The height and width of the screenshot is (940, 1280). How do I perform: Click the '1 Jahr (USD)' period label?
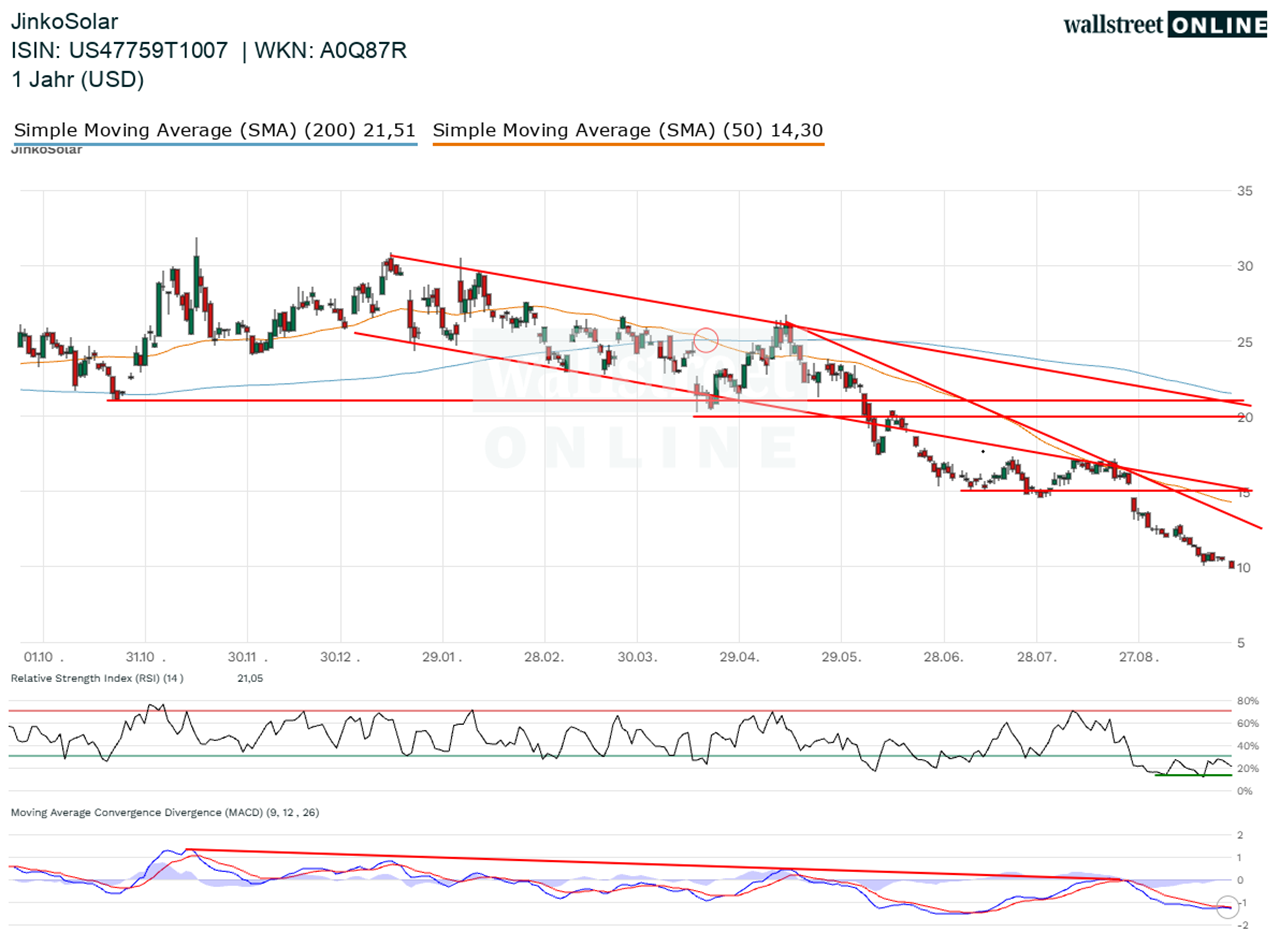(77, 80)
